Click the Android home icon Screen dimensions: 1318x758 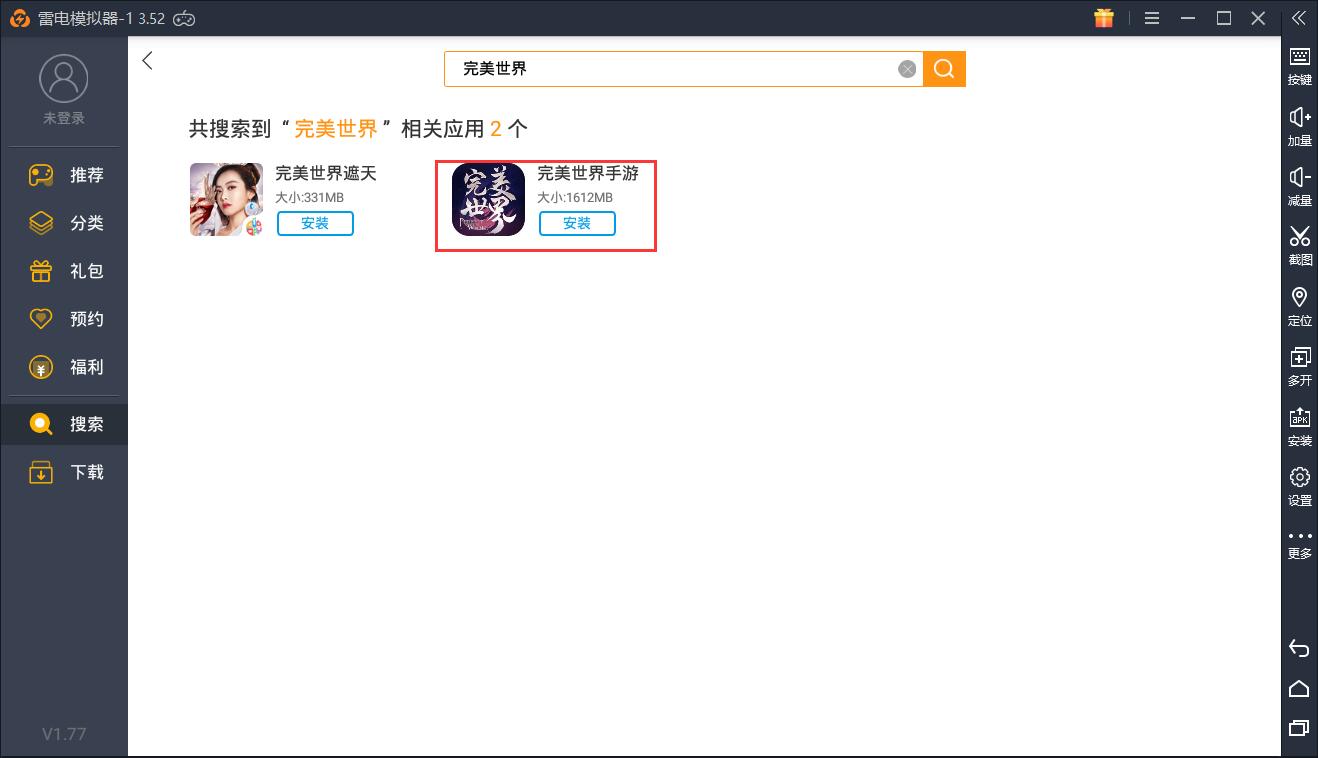[x=1299, y=688]
